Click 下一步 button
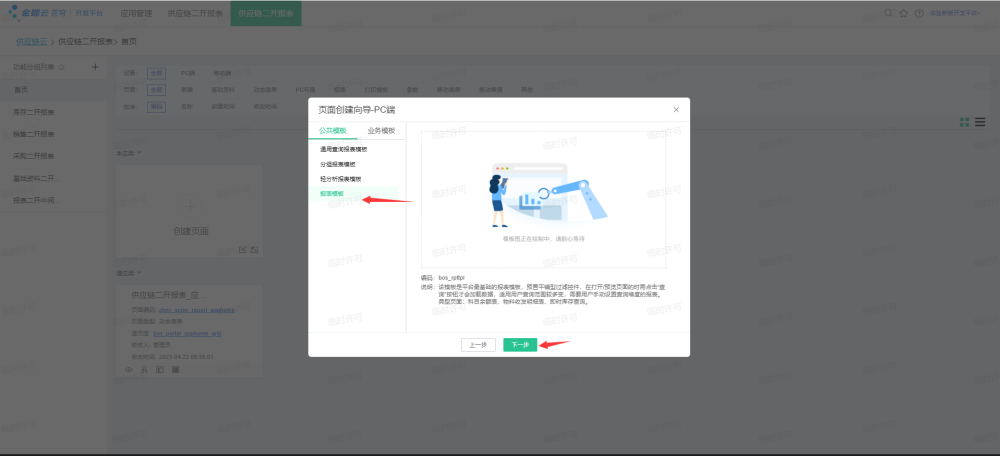Viewport: 1000px width, 456px height. point(520,344)
